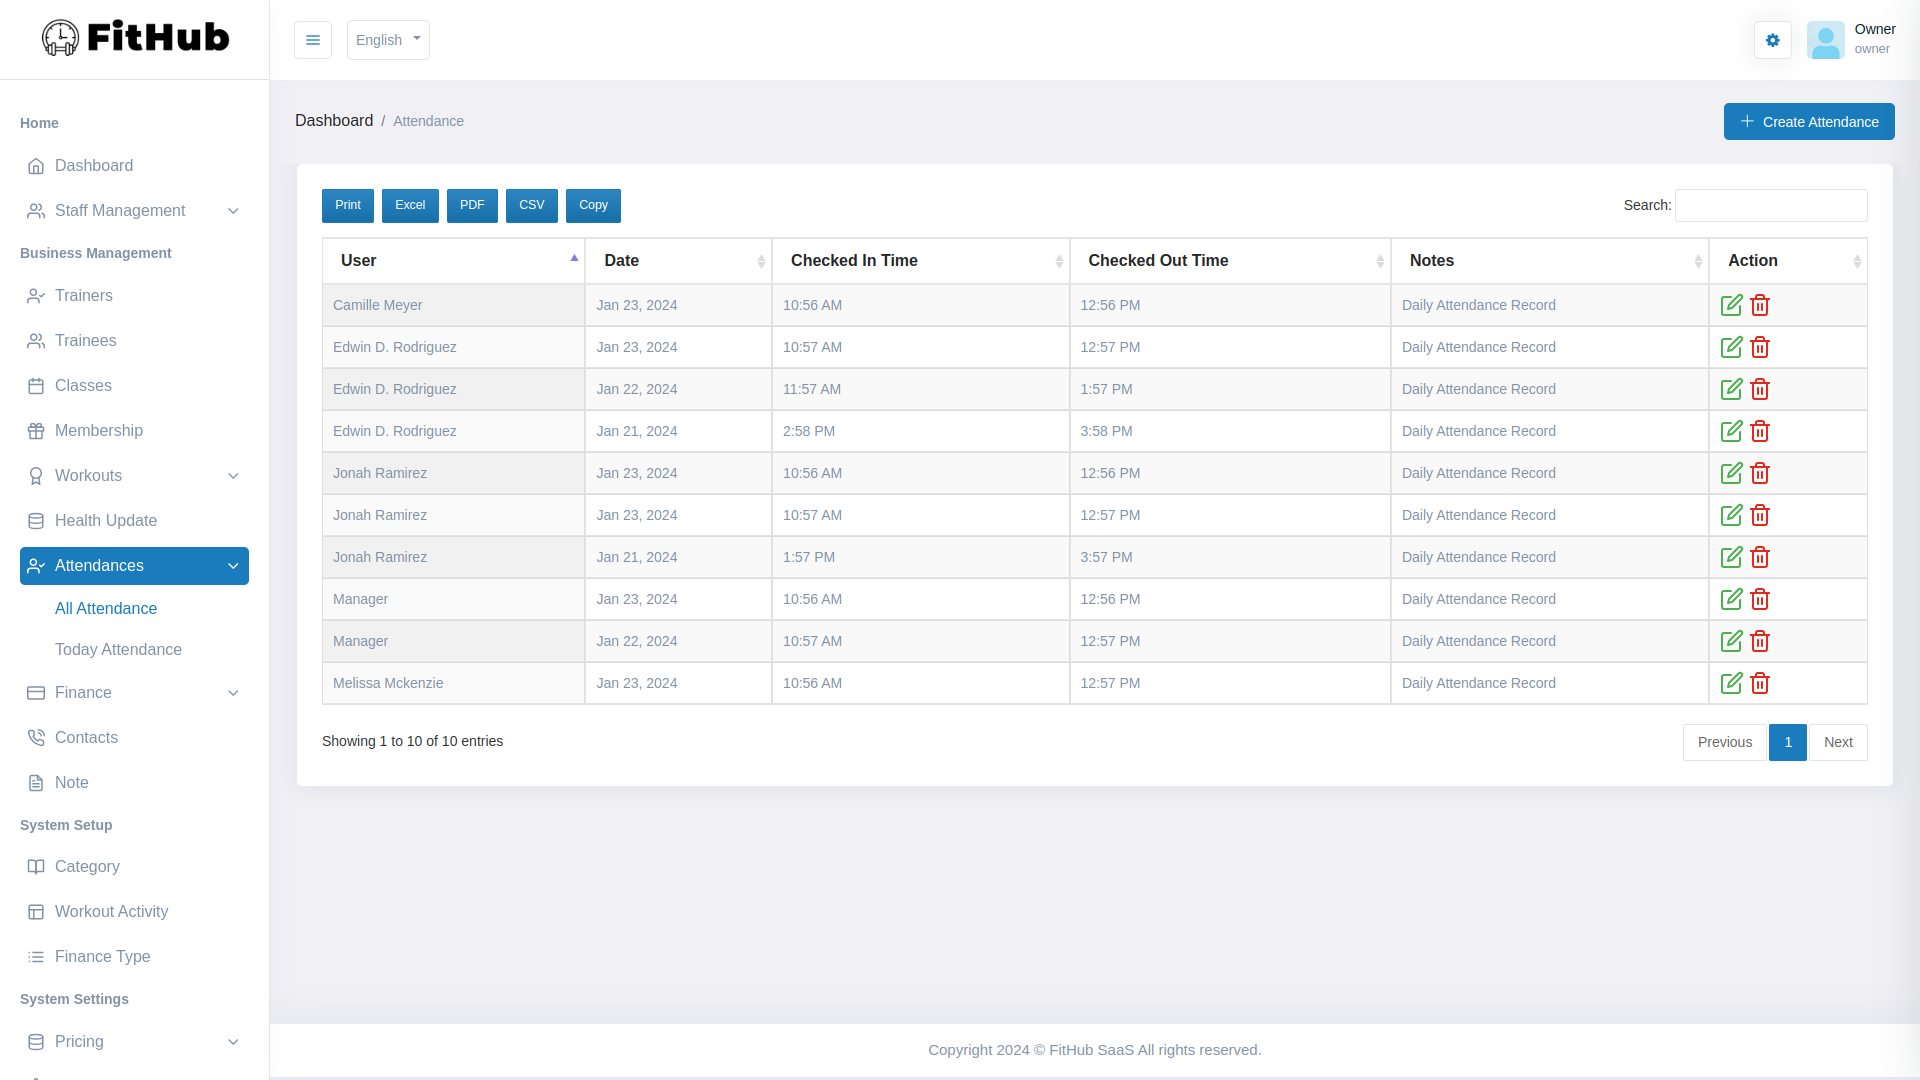Click the delete trash icon for Melissa Mckenzie

[1760, 683]
